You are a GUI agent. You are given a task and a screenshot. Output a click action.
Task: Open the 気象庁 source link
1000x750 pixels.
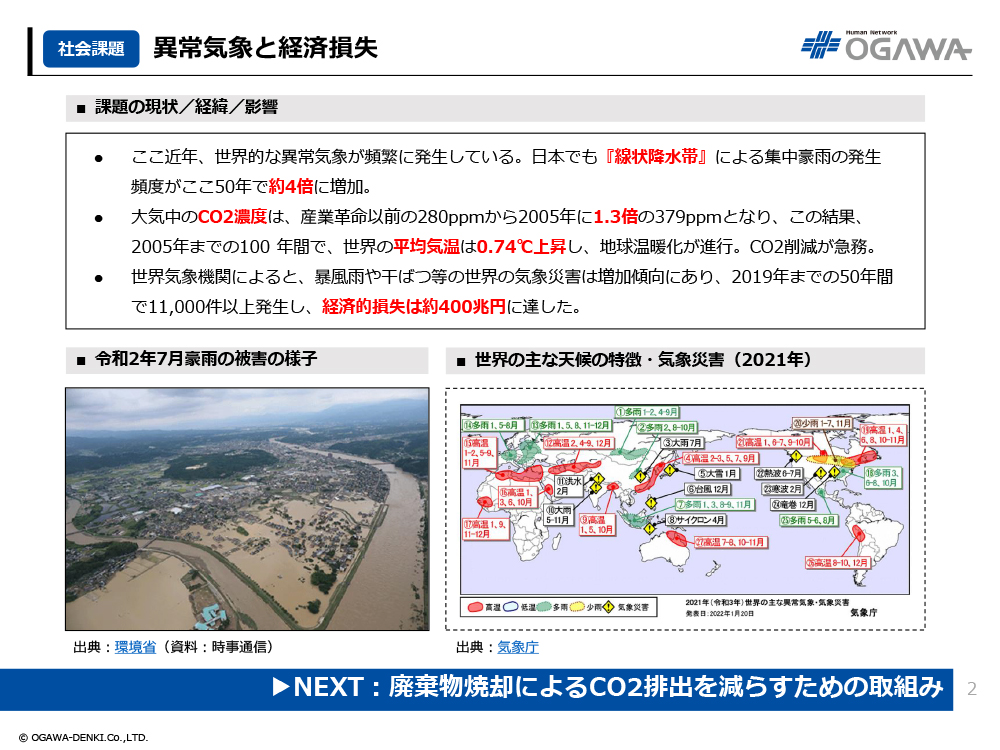pos(518,647)
